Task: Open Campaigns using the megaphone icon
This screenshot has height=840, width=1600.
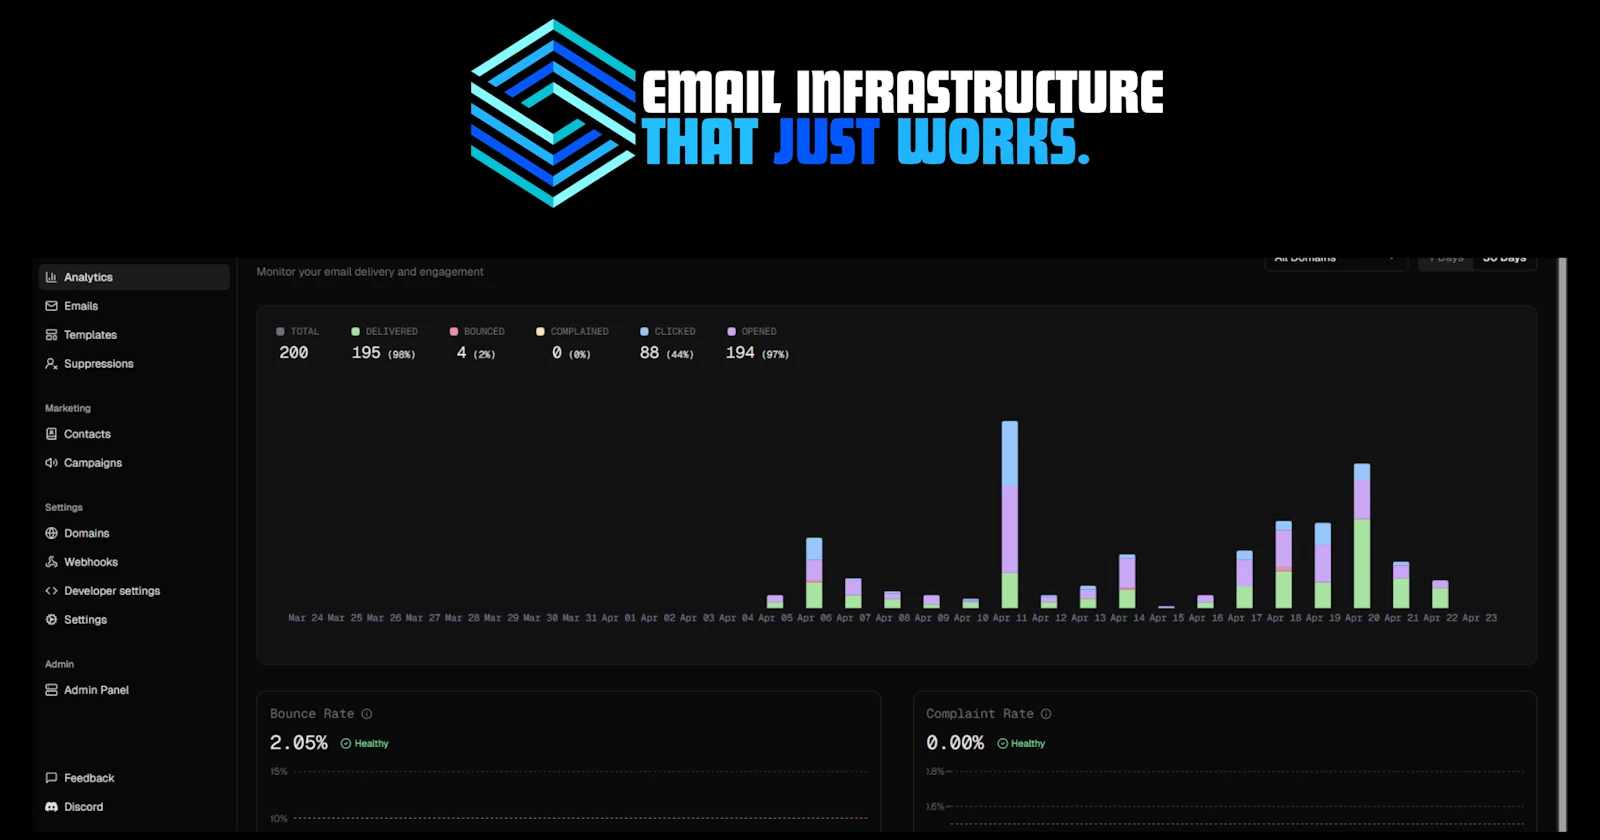Action: pyautogui.click(x=51, y=463)
